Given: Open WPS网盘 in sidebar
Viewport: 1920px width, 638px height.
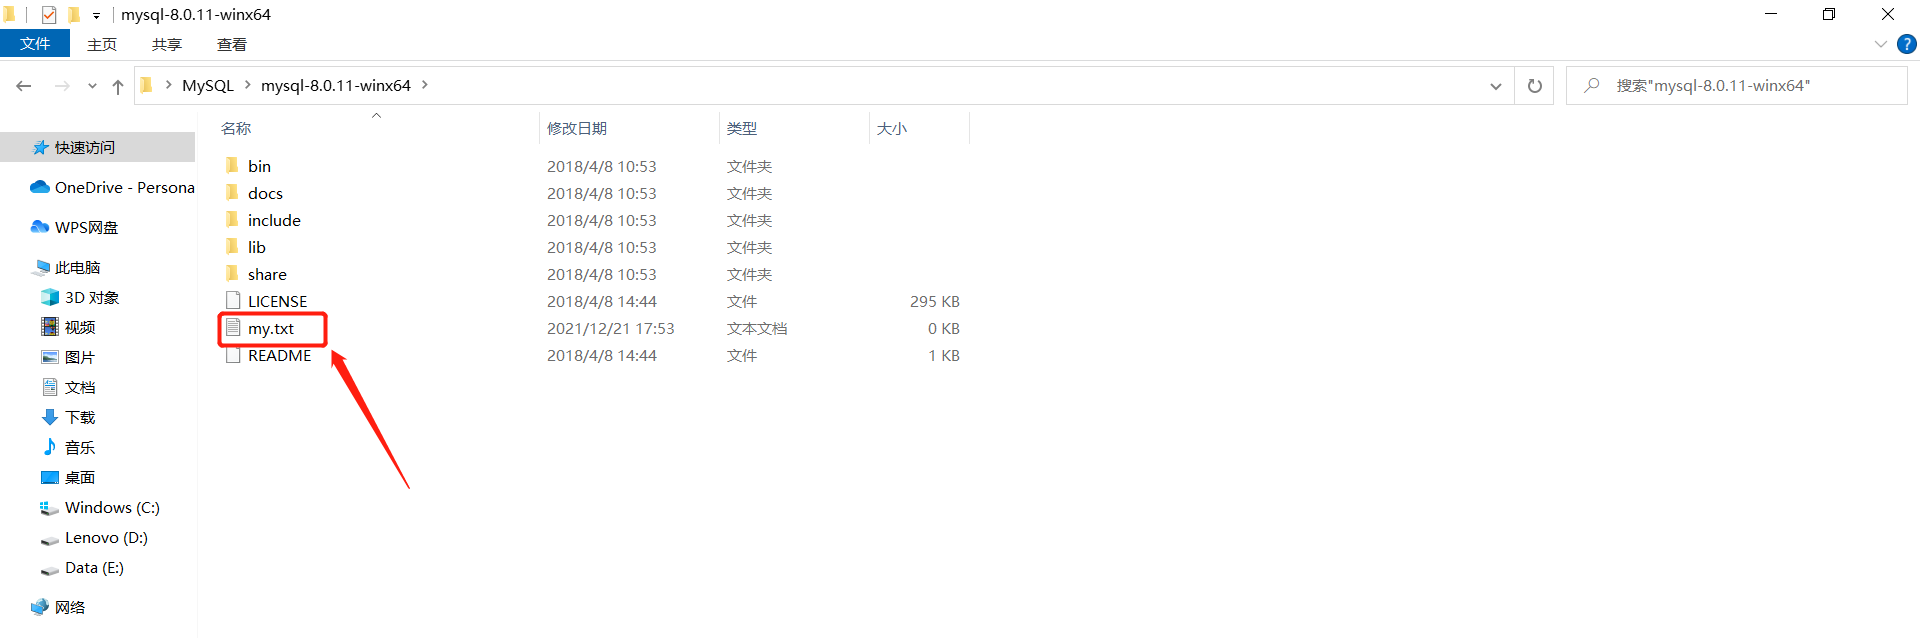Looking at the screenshot, I should [74, 227].
